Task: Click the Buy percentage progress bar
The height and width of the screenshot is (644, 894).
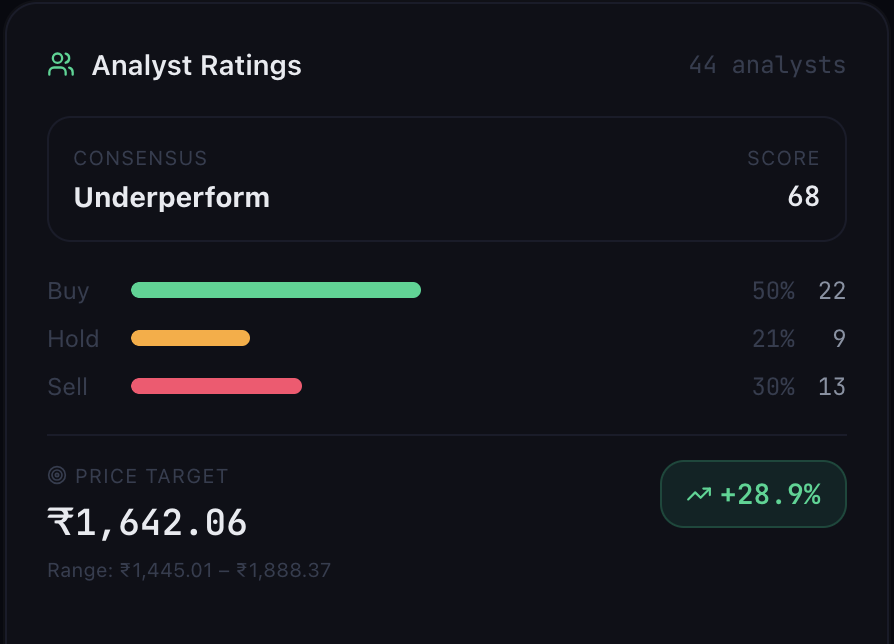Action: (x=276, y=290)
